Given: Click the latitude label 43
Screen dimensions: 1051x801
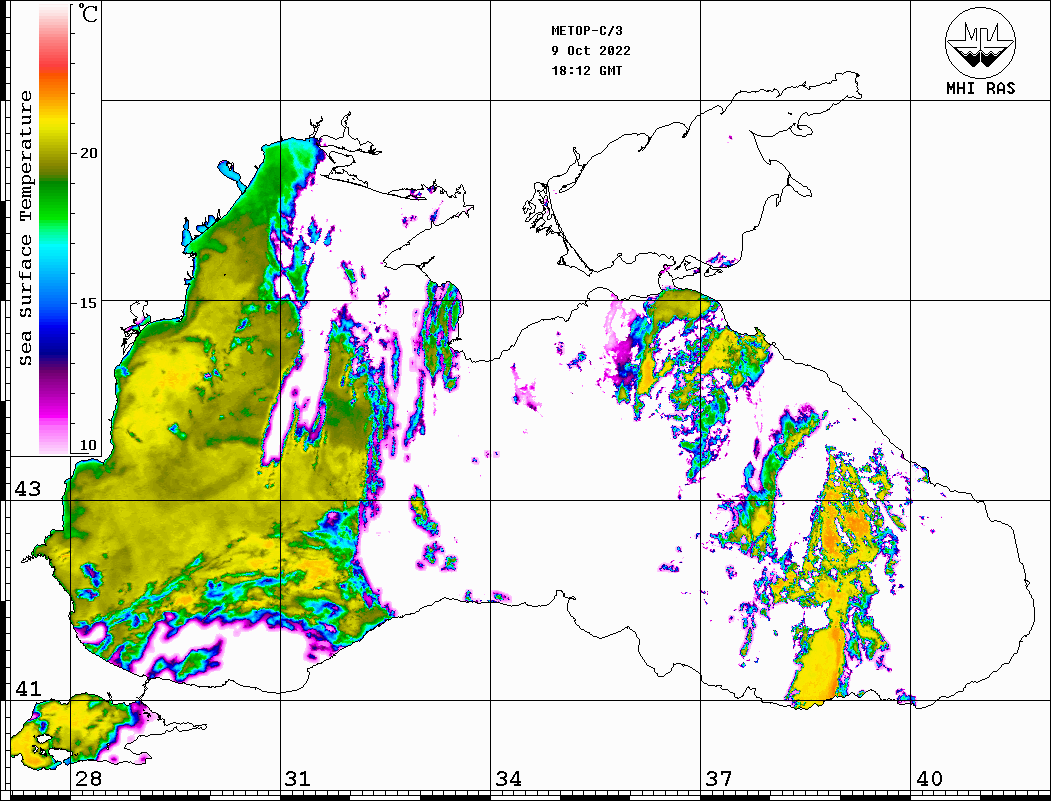Looking at the screenshot, I should (x=27, y=489).
